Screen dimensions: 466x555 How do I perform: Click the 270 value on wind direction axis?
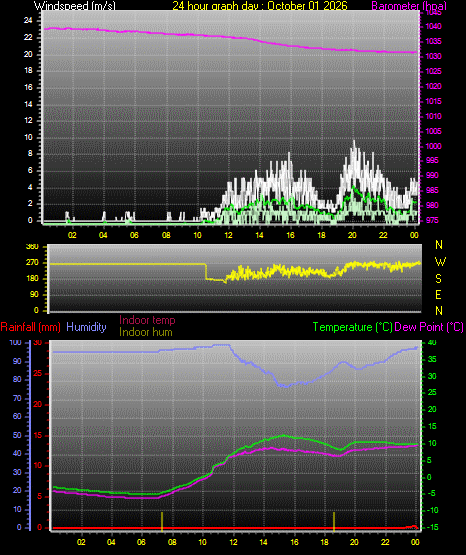pyautogui.click(x=32, y=263)
